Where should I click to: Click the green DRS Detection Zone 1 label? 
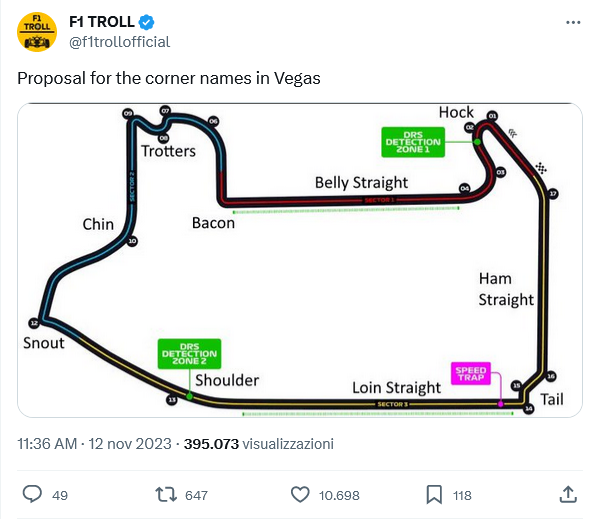point(413,142)
